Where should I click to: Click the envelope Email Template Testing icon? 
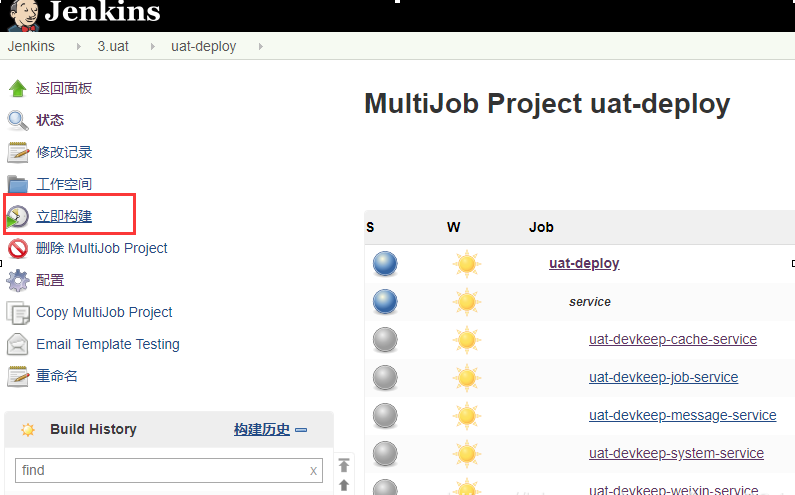coord(18,344)
